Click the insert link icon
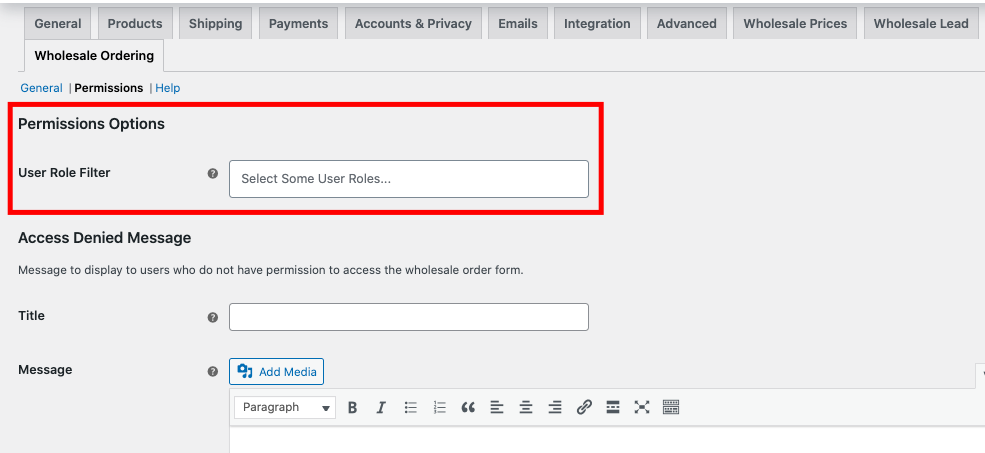Image resolution: width=985 pixels, height=453 pixels. 584,407
